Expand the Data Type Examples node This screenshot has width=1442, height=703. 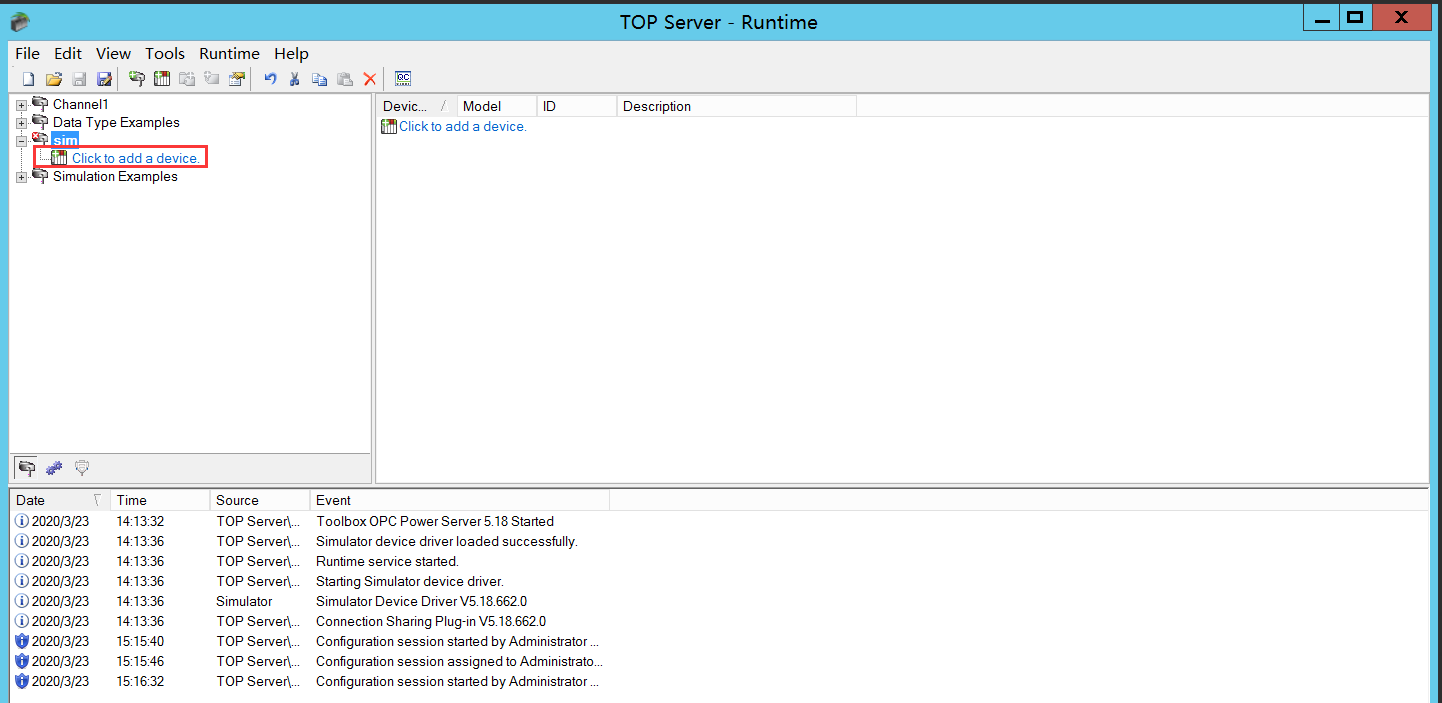(22, 123)
